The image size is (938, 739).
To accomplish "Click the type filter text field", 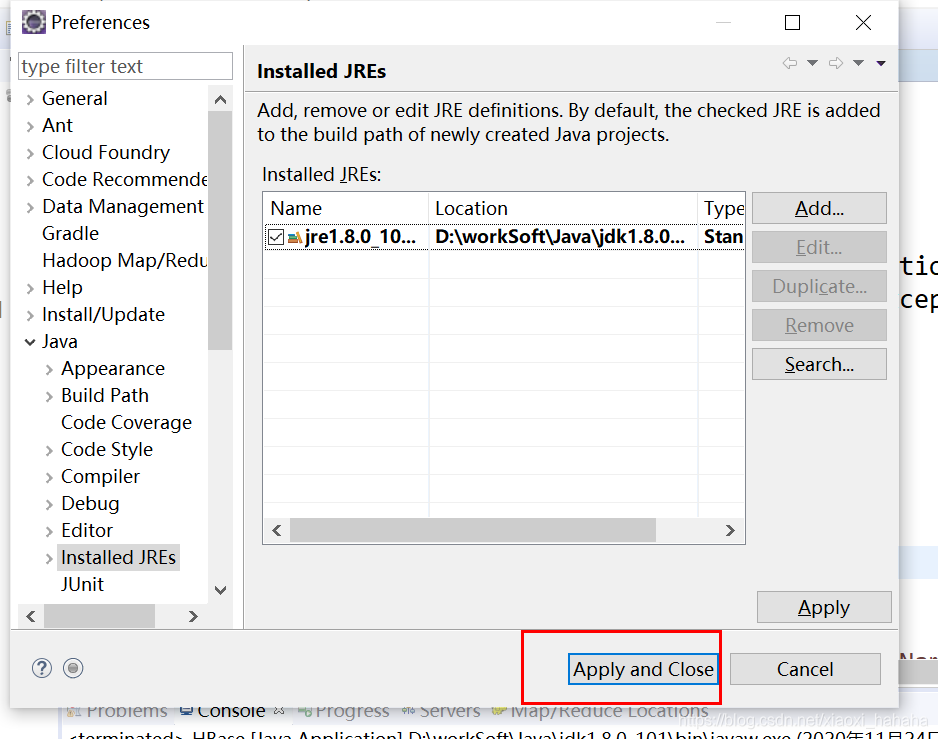I will coord(124,66).
